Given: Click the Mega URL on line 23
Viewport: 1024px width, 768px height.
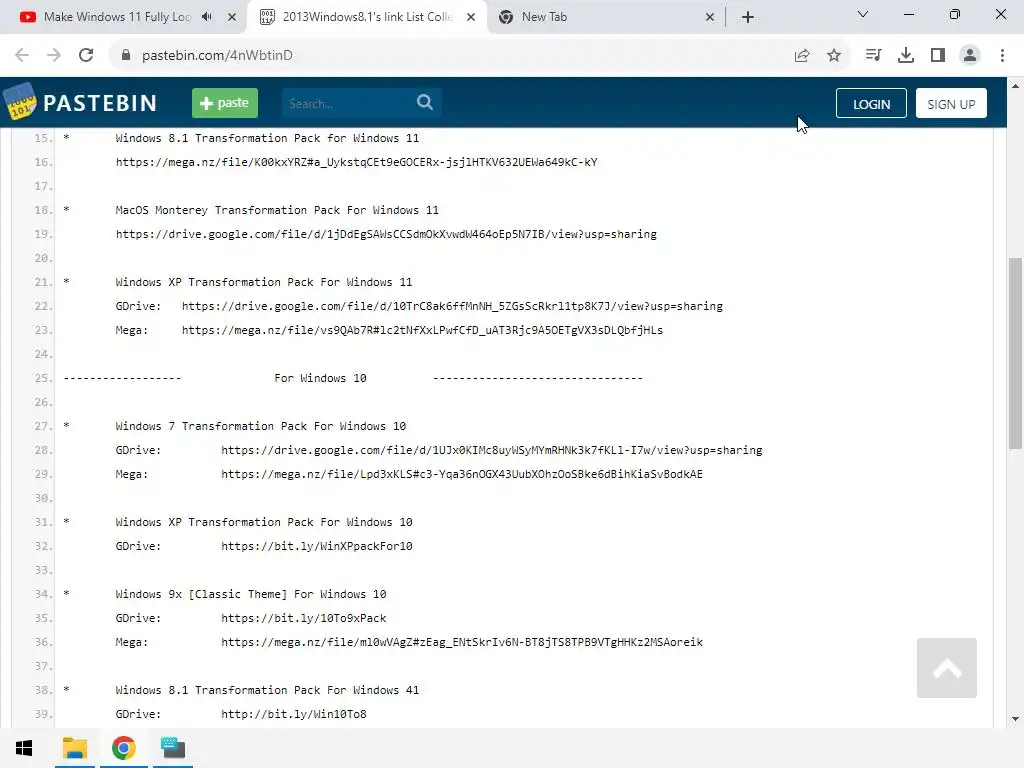Looking at the screenshot, I should coord(422,330).
